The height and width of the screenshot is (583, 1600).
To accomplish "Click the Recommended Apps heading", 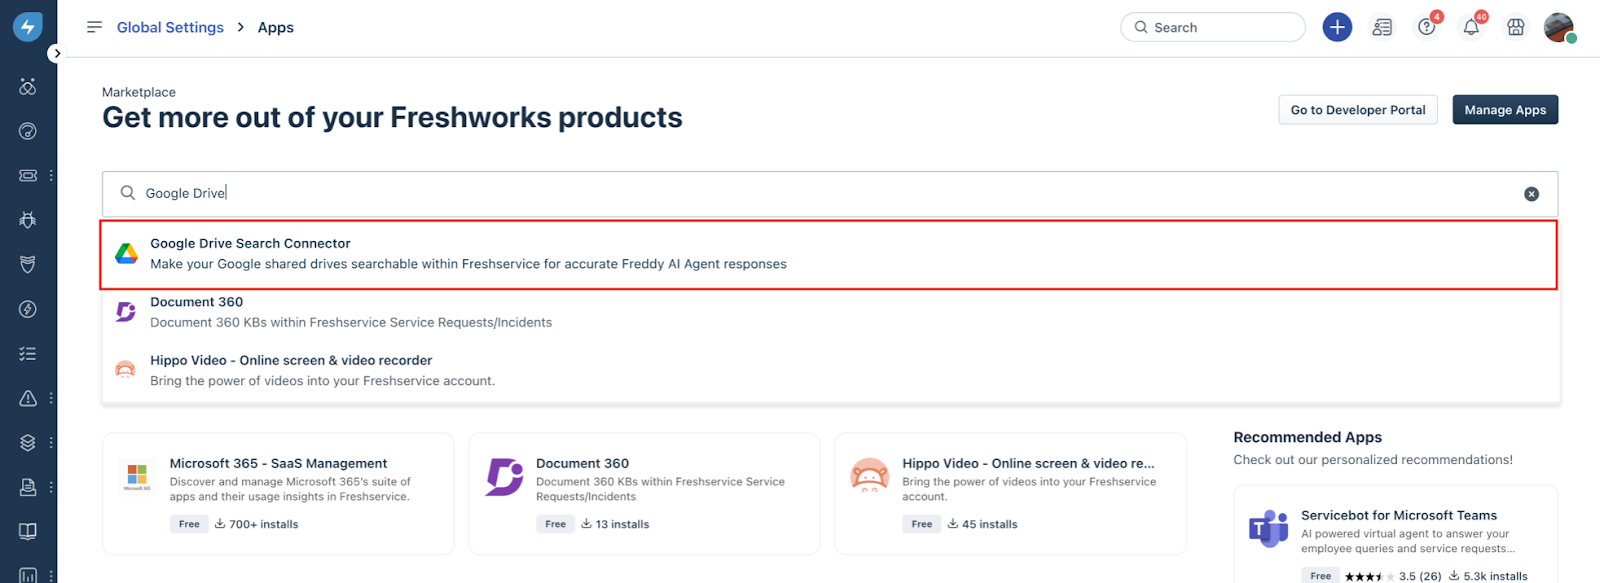I will 1307,437.
